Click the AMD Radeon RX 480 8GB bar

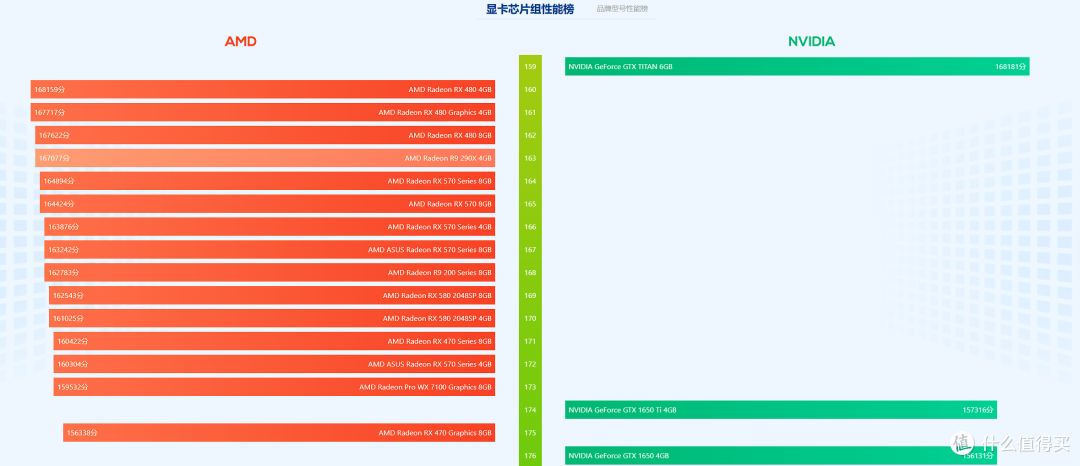pos(265,135)
